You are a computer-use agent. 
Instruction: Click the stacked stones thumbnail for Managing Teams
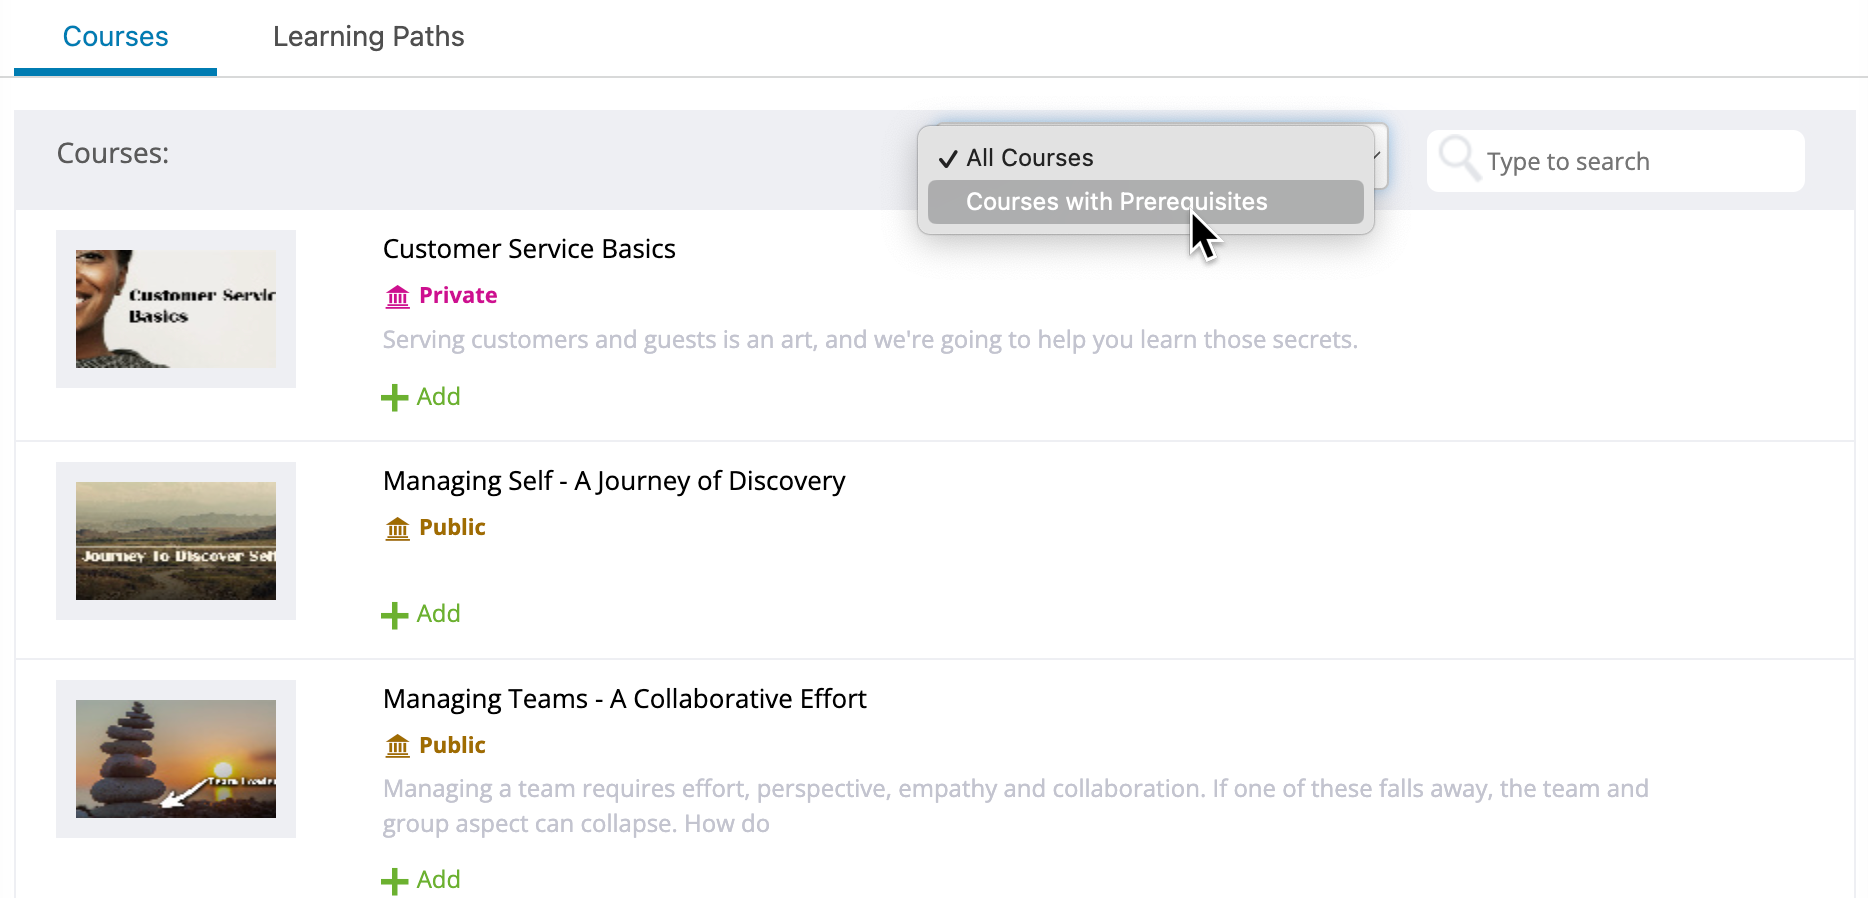tap(176, 759)
